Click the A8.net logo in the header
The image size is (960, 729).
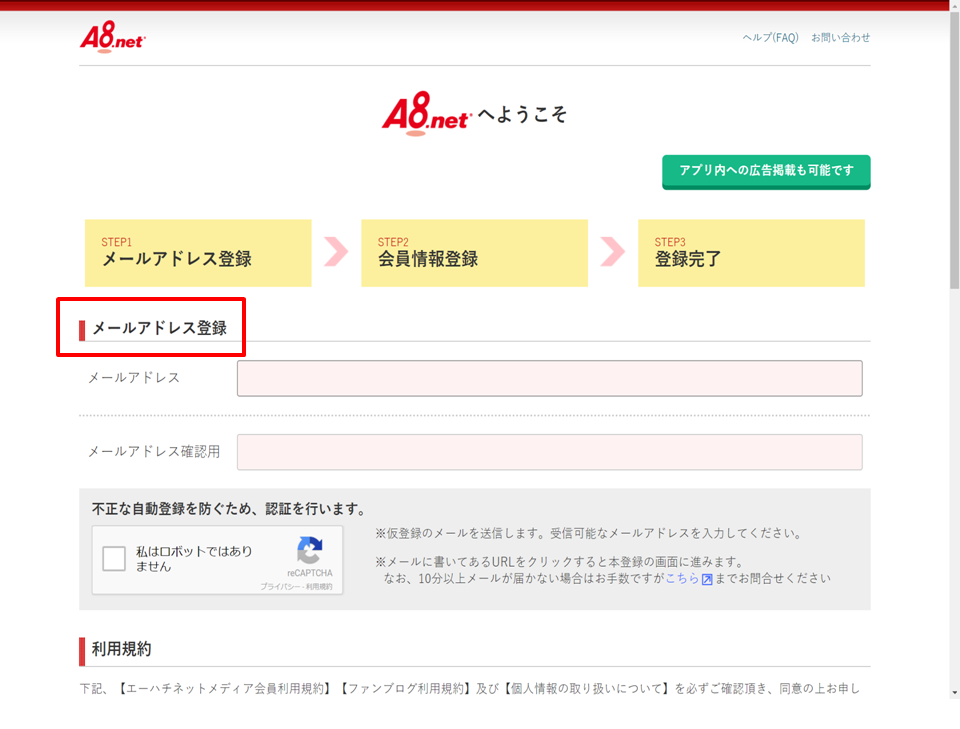(x=113, y=37)
